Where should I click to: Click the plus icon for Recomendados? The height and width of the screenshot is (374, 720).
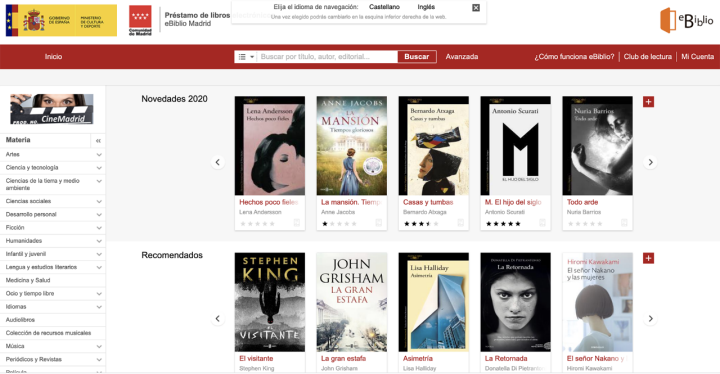click(648, 258)
